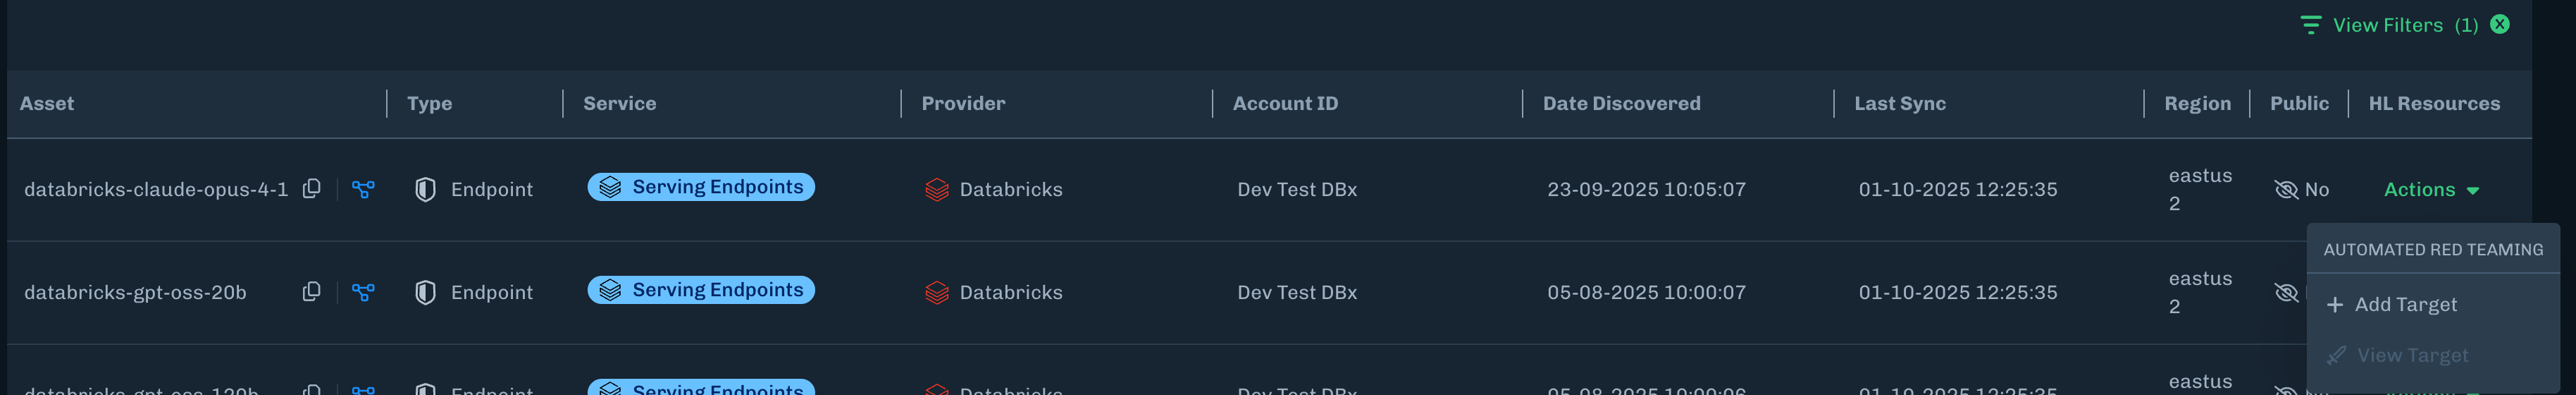Open the databricks-gpt-oss-20b asset row

tap(135, 293)
